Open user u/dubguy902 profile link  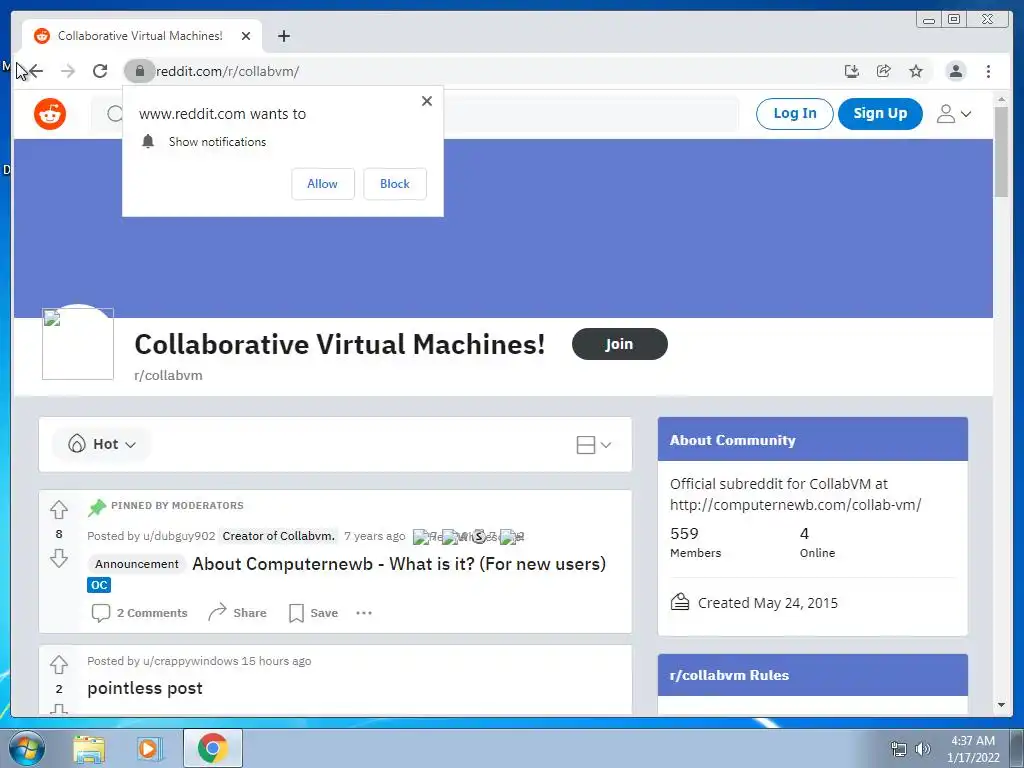point(179,536)
